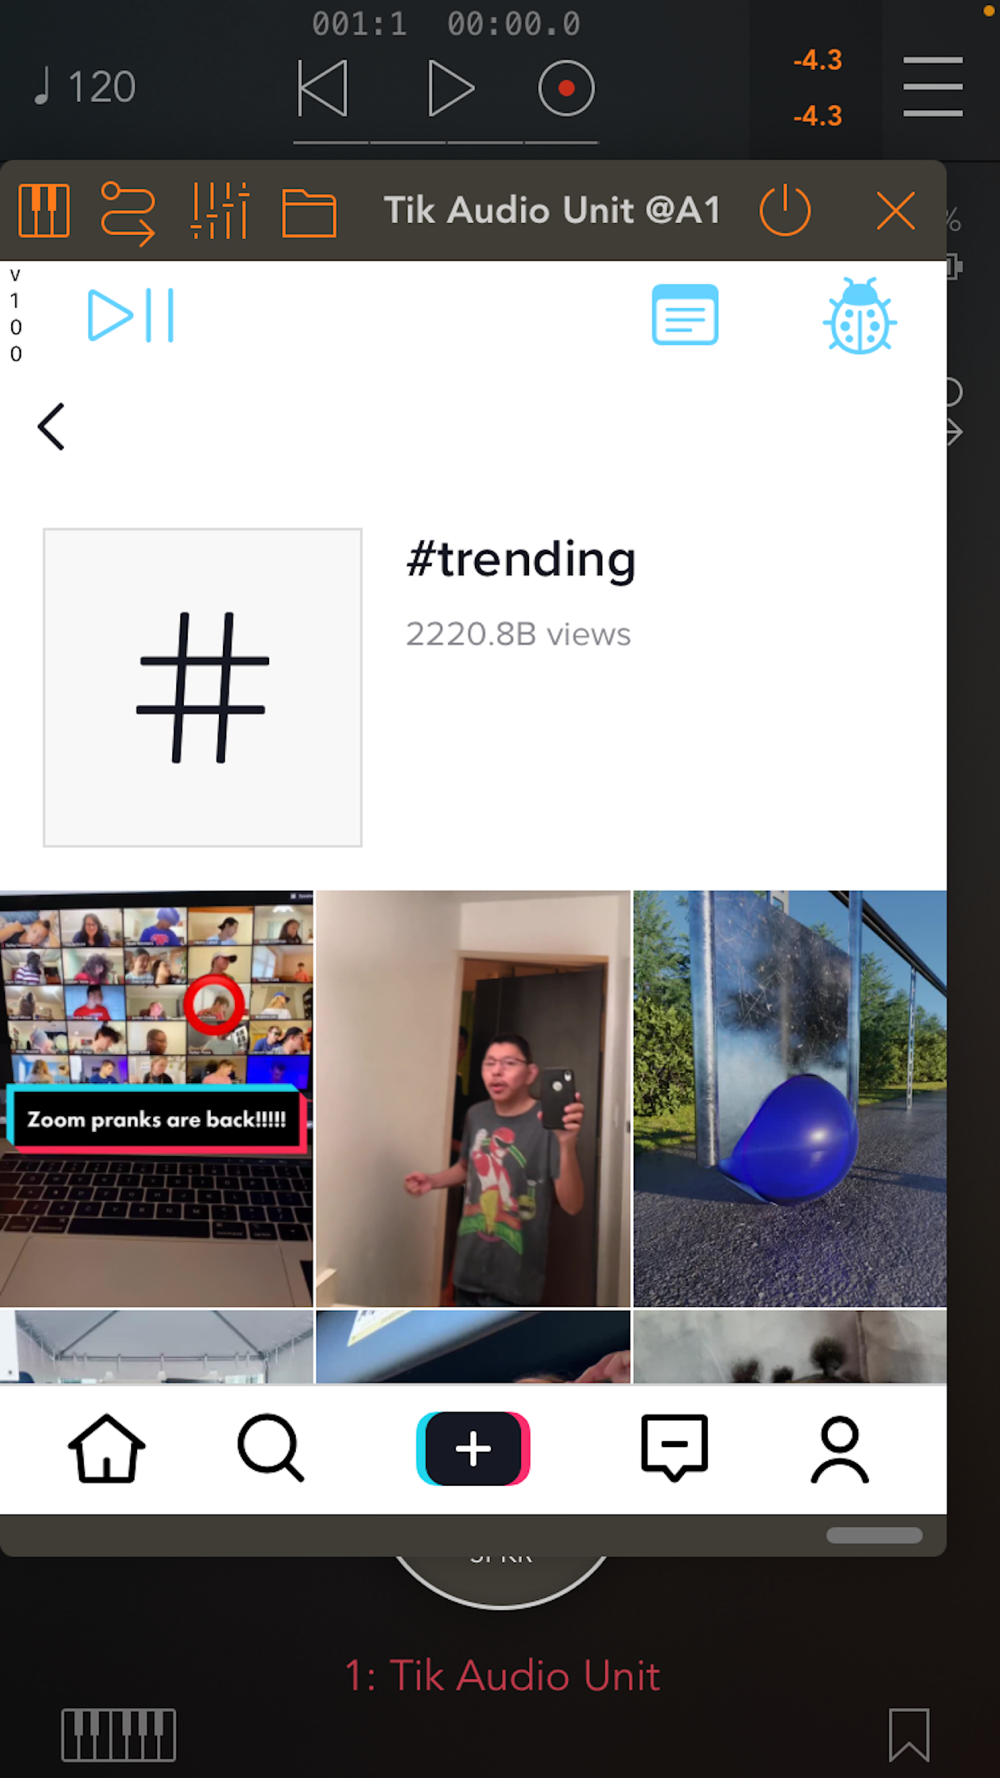Open the hamburger menu at top right
Screen dimensions: 1000x1778
point(933,86)
